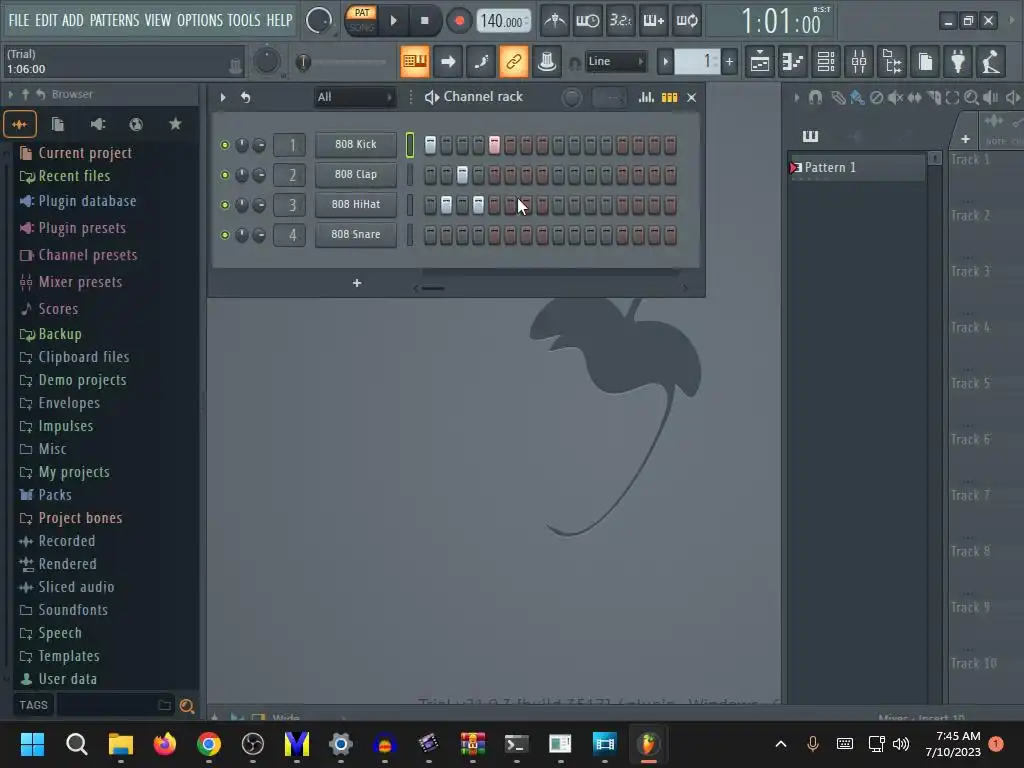Click the Windows Start button
1024x768 pixels.
[x=32, y=744]
